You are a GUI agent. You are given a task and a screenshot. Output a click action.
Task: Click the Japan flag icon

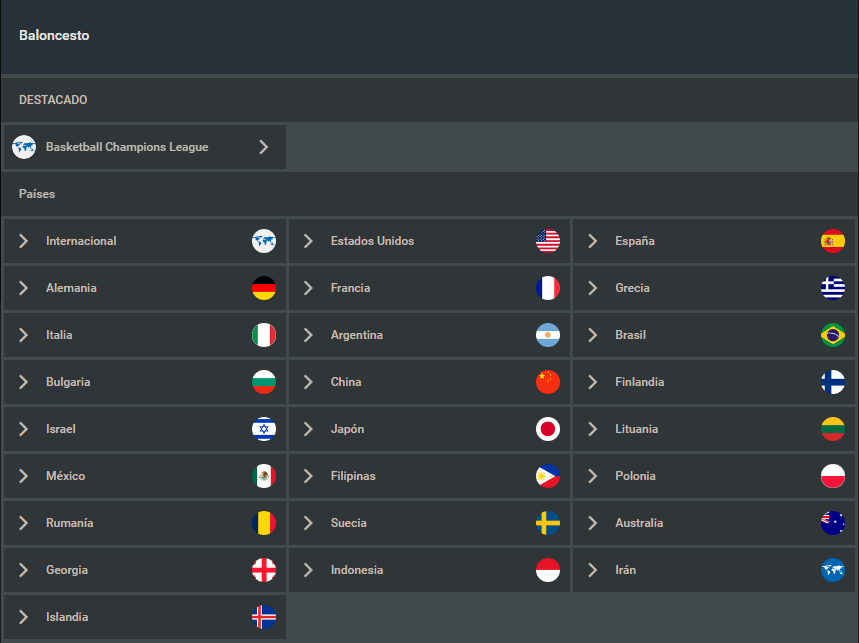coord(548,429)
